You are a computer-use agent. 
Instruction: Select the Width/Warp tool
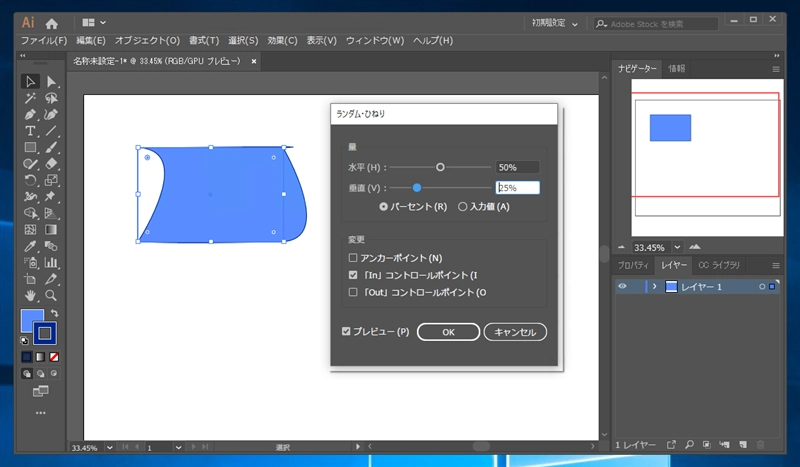(x=30, y=196)
